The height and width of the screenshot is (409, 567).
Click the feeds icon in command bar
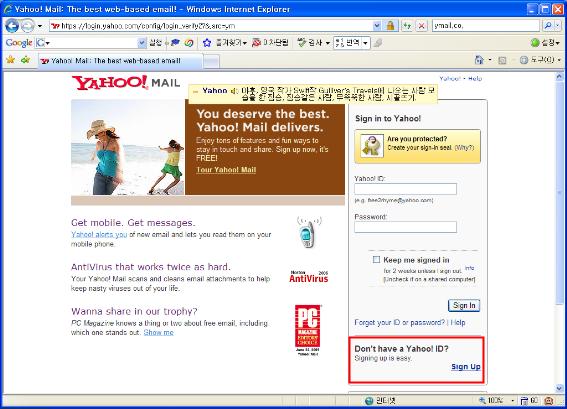pos(502,60)
